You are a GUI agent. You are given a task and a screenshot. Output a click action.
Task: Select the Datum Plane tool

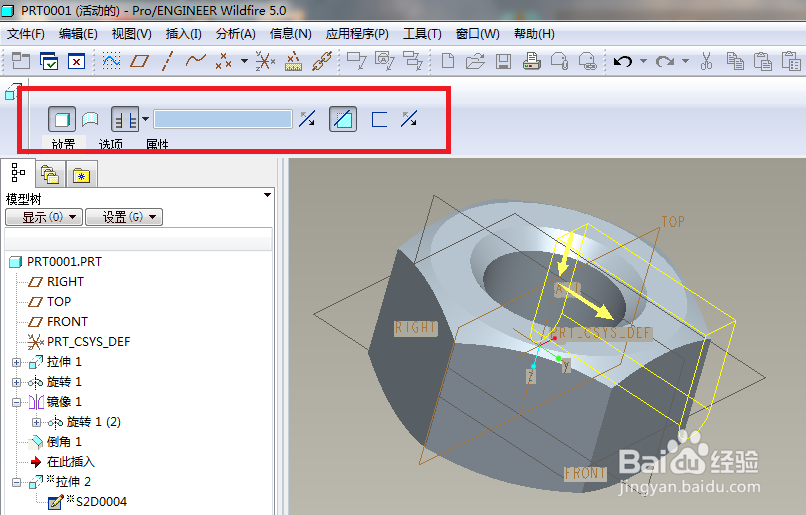point(139,61)
